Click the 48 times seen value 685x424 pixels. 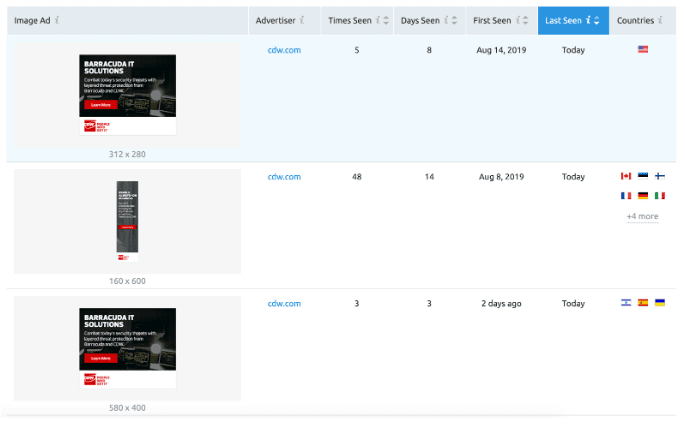click(x=357, y=177)
